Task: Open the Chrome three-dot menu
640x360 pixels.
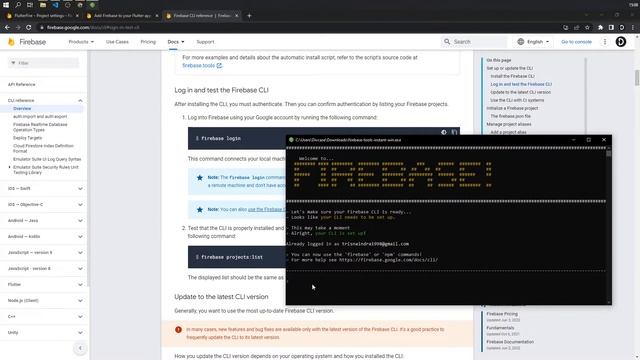Action: pos(633,27)
